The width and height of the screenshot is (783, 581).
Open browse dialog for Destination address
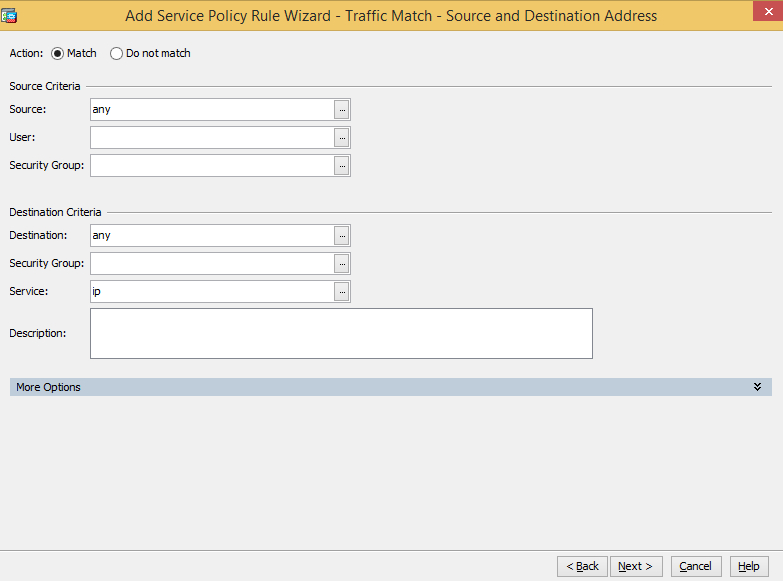(342, 235)
